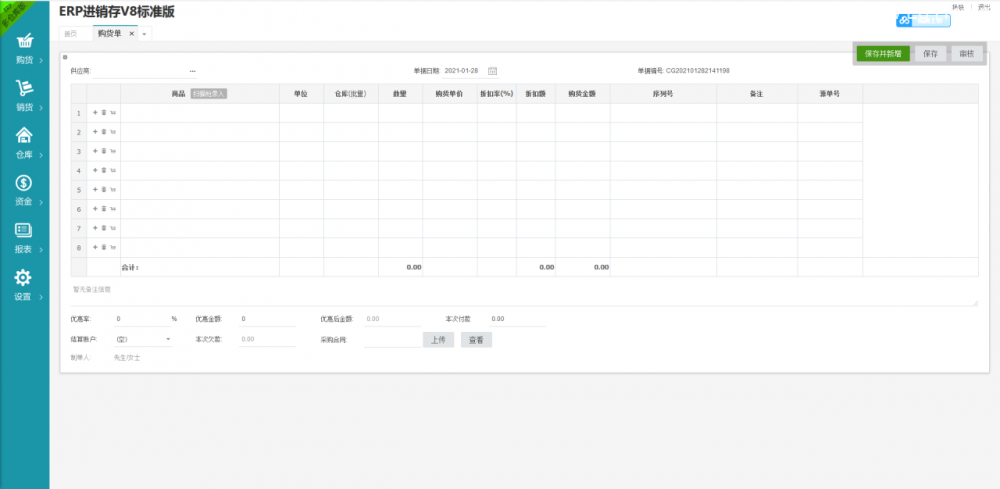Screen dimensions: 1000x489
Task: Click the 源单号 column header
Action: [x=830, y=94]
